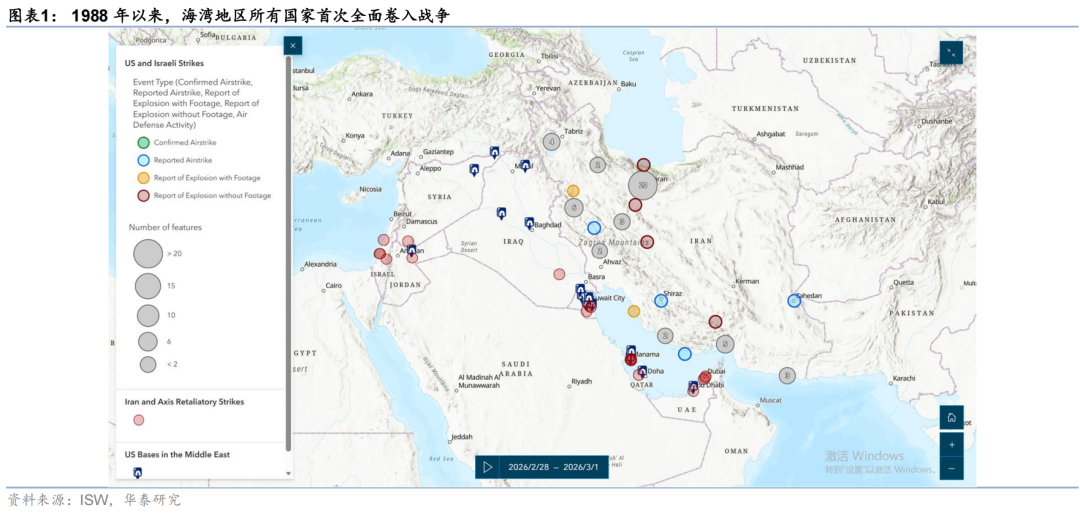Click the blue airstrike marker at Zahedan

[794, 300]
